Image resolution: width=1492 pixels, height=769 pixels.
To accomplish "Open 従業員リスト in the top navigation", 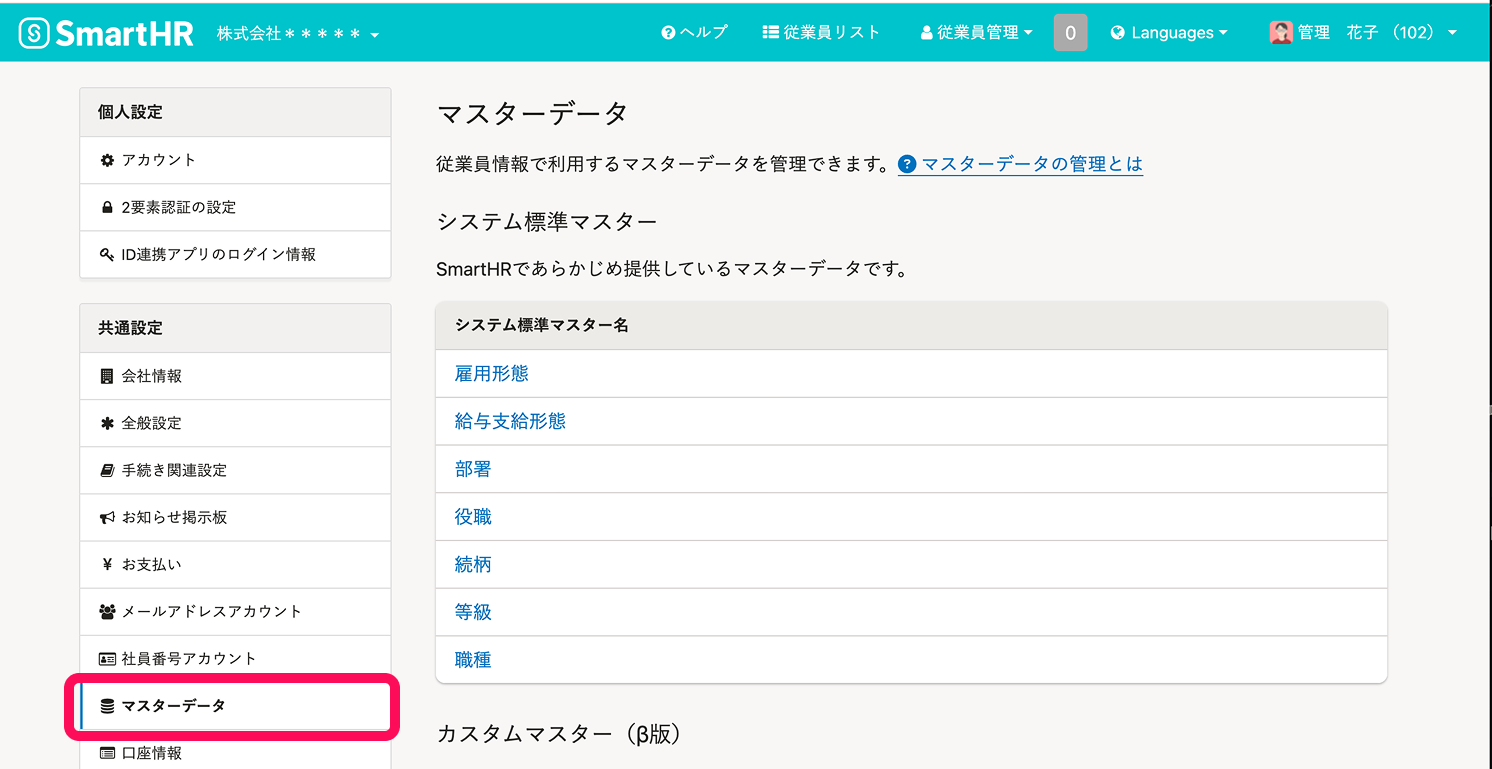I will (821, 33).
